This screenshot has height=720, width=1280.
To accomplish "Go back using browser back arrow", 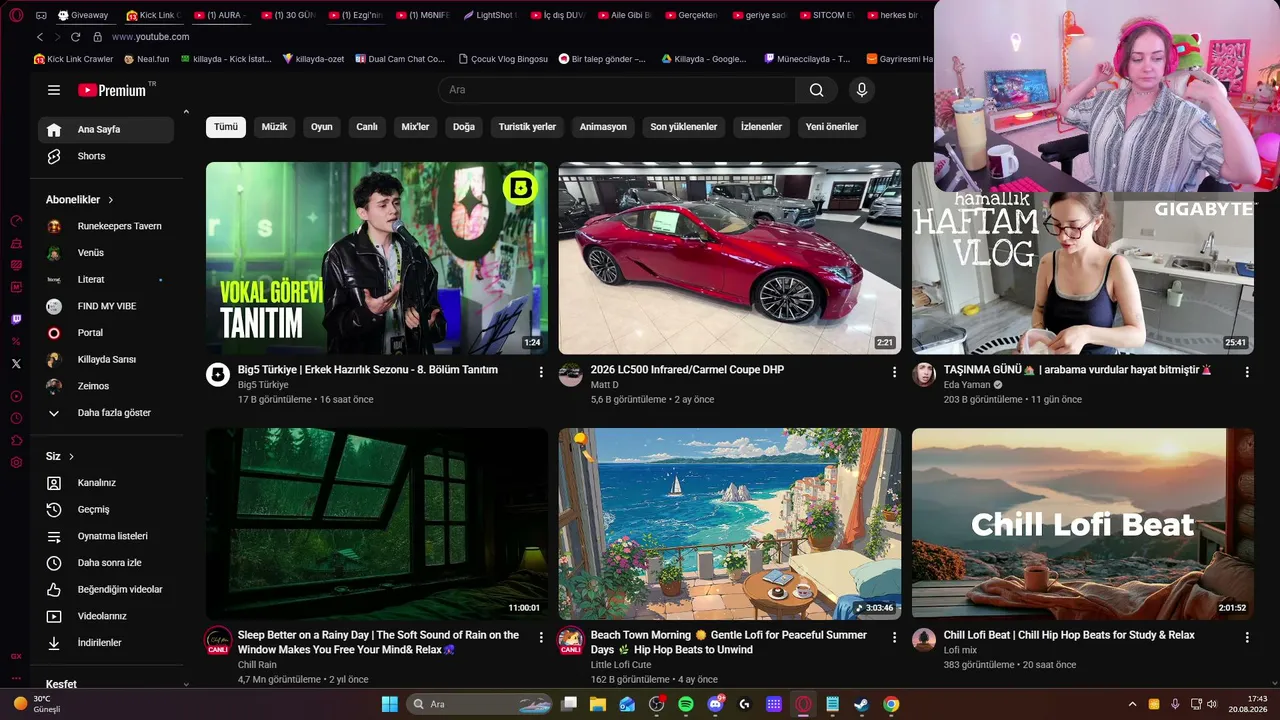I will click(x=40, y=37).
